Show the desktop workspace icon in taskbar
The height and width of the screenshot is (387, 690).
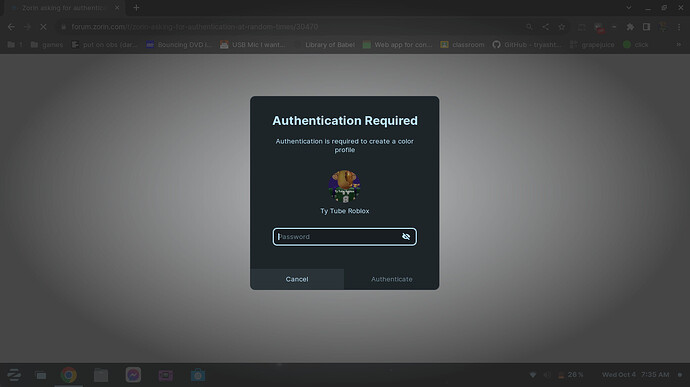pos(41,376)
